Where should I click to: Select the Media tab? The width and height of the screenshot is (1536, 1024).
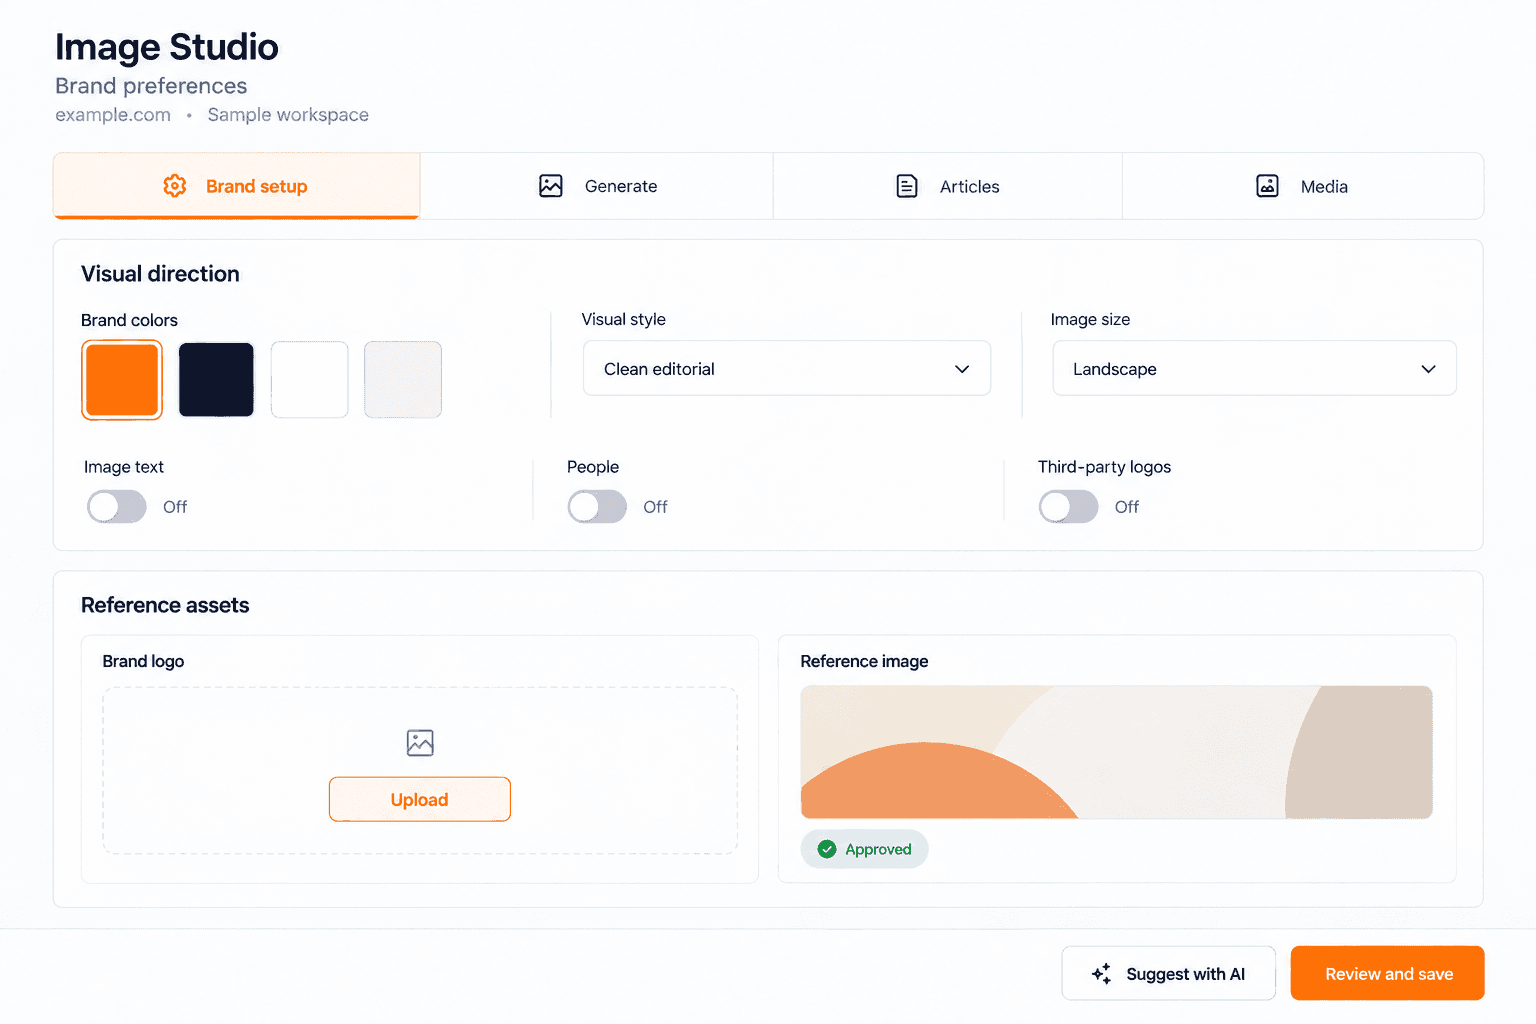[1303, 186]
